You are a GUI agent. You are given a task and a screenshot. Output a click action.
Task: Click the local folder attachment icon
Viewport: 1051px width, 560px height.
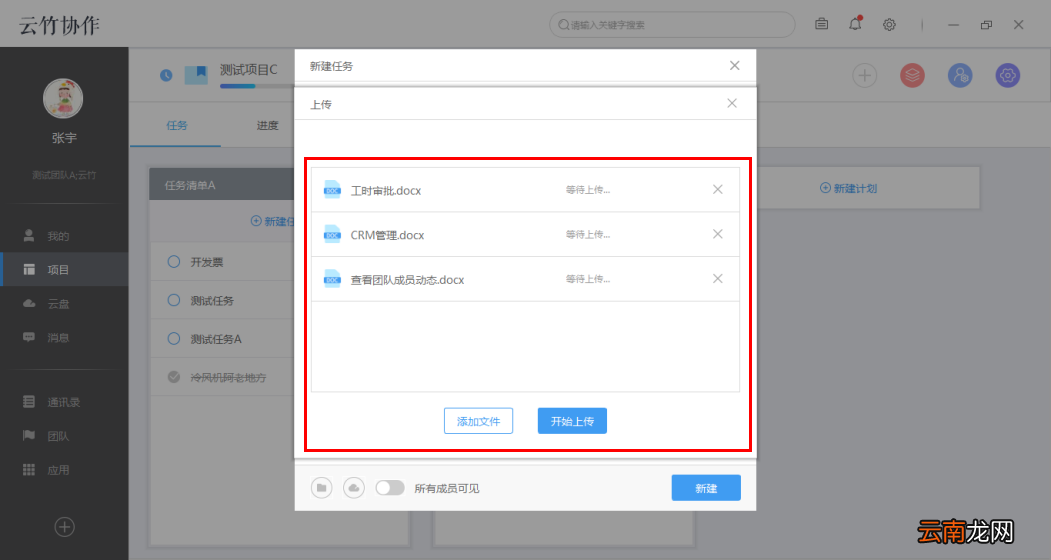[x=322, y=488]
